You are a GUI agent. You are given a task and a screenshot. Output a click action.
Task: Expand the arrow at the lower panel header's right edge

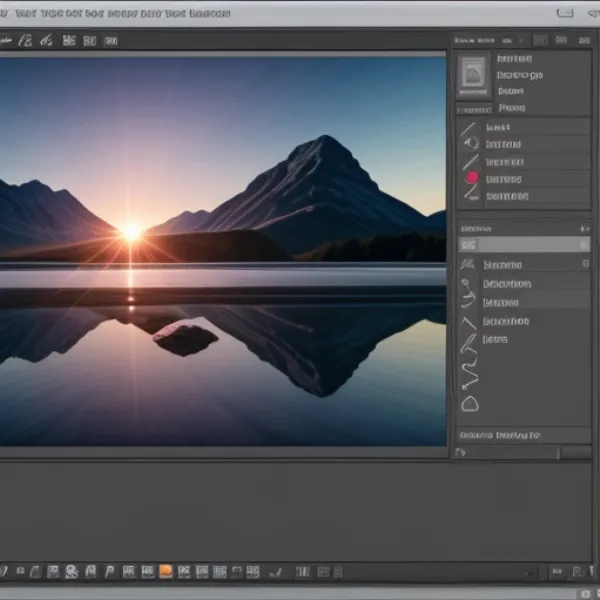pos(584,229)
